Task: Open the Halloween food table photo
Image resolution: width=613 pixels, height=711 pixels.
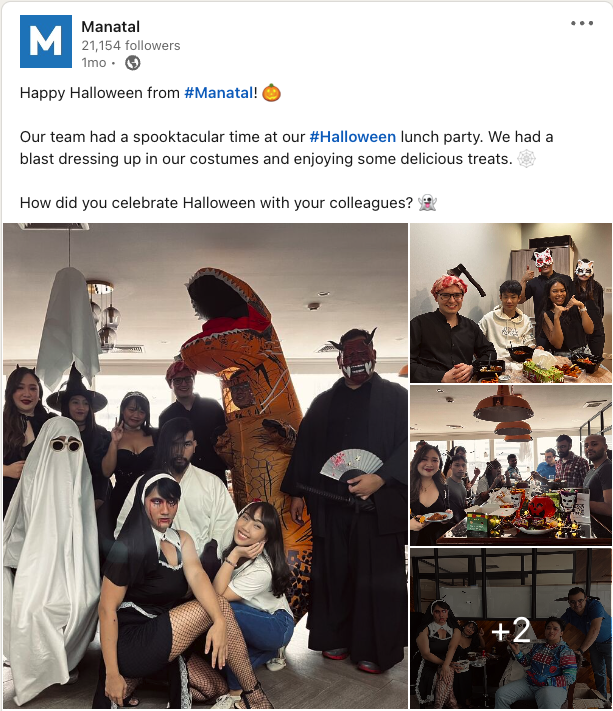Action: pyautogui.click(x=511, y=465)
